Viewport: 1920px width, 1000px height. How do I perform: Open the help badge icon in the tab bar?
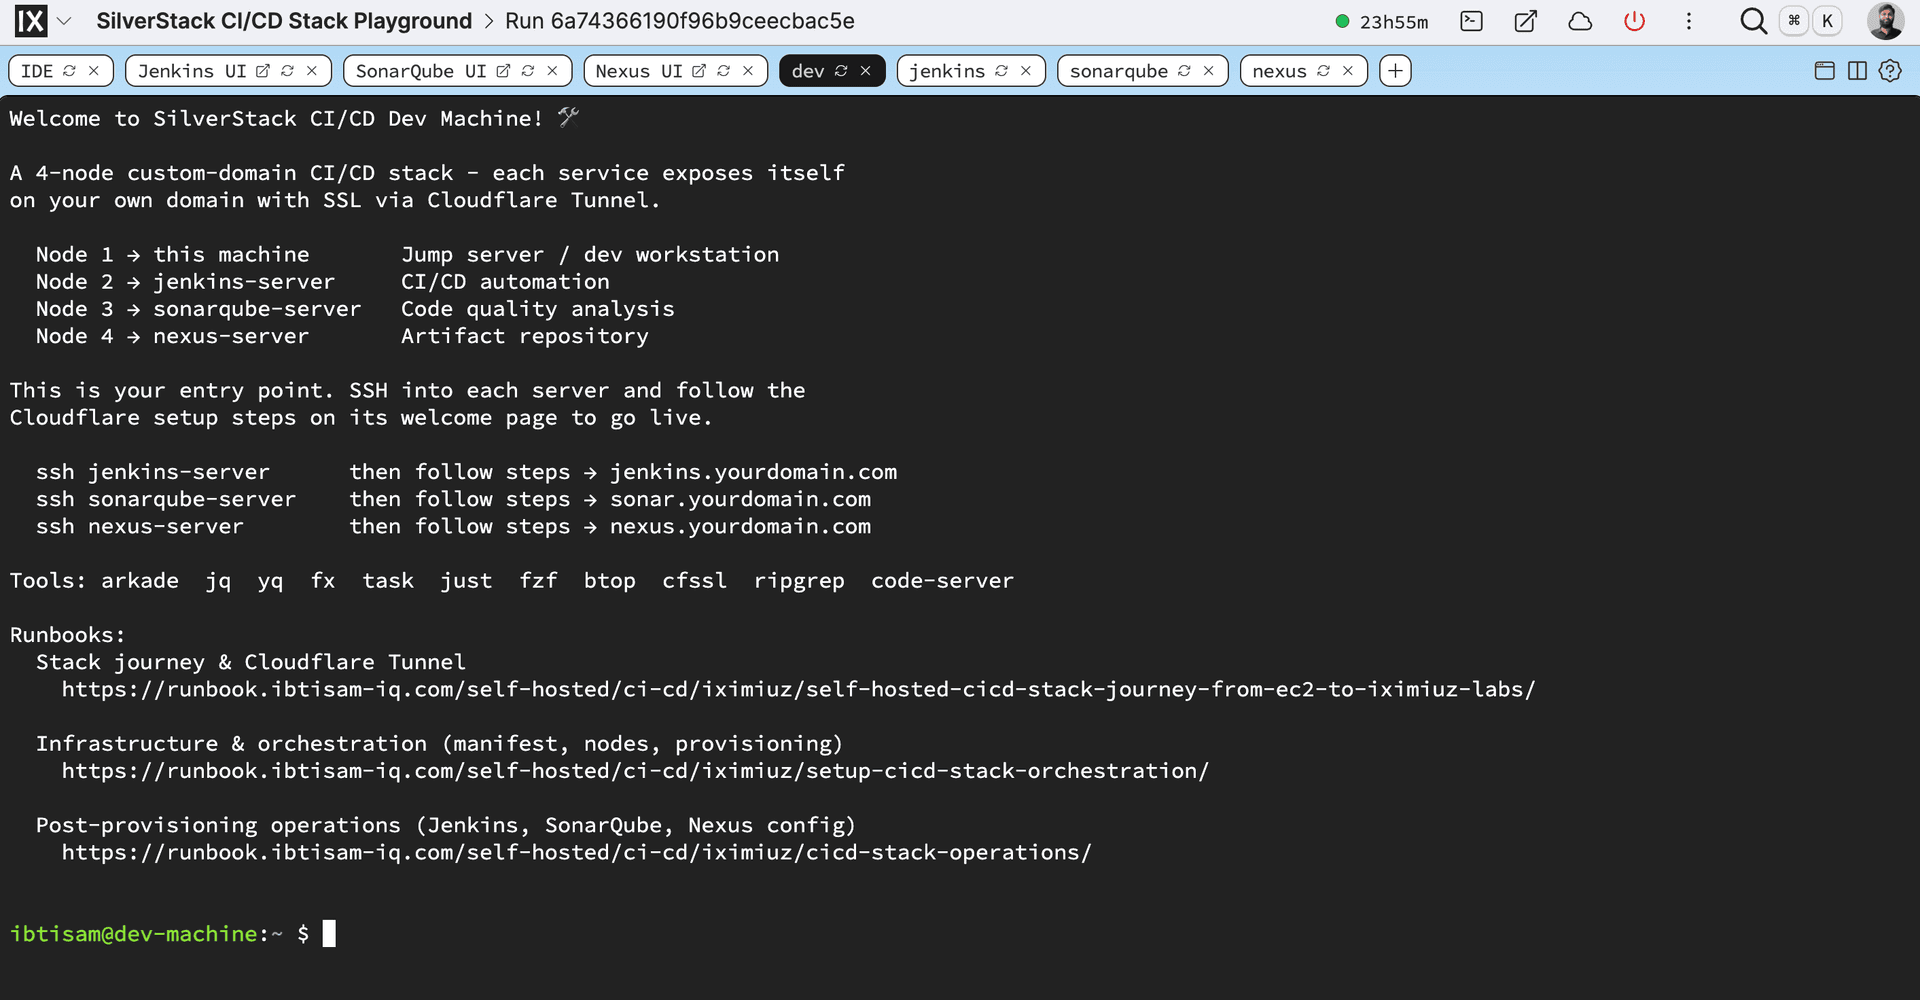1890,71
